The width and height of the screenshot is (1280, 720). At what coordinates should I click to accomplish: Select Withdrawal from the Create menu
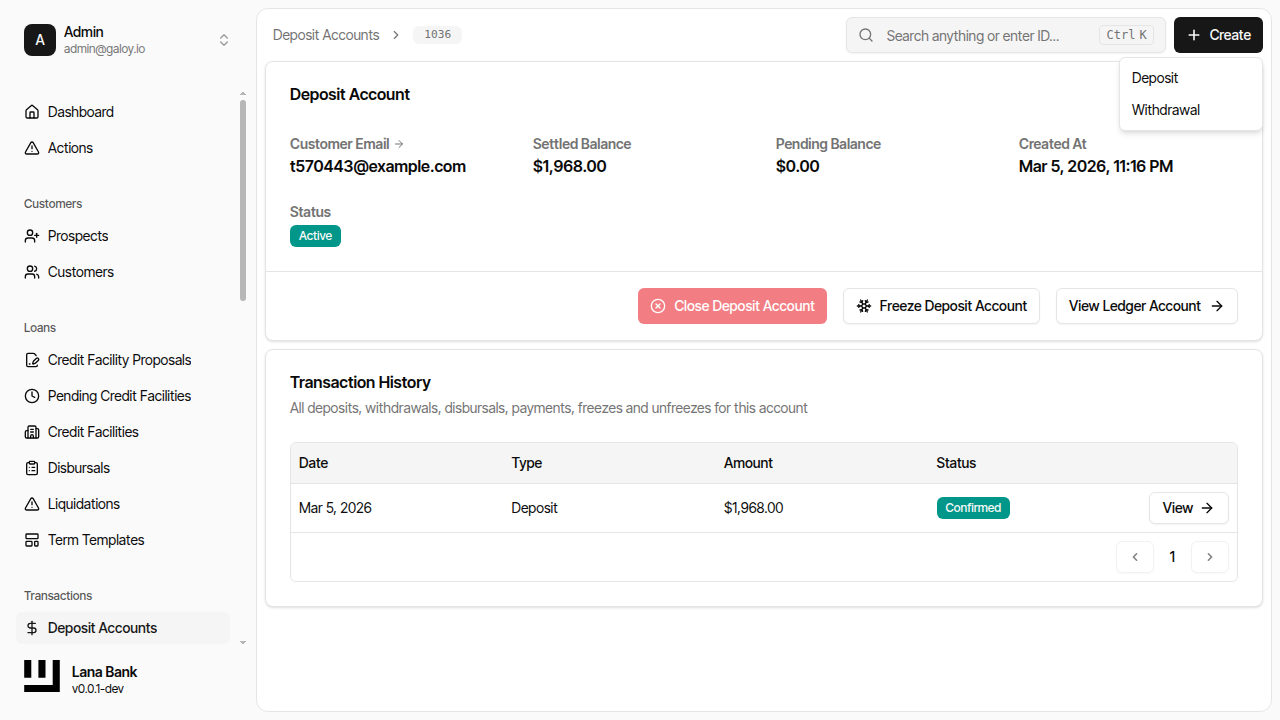[x=1165, y=110]
